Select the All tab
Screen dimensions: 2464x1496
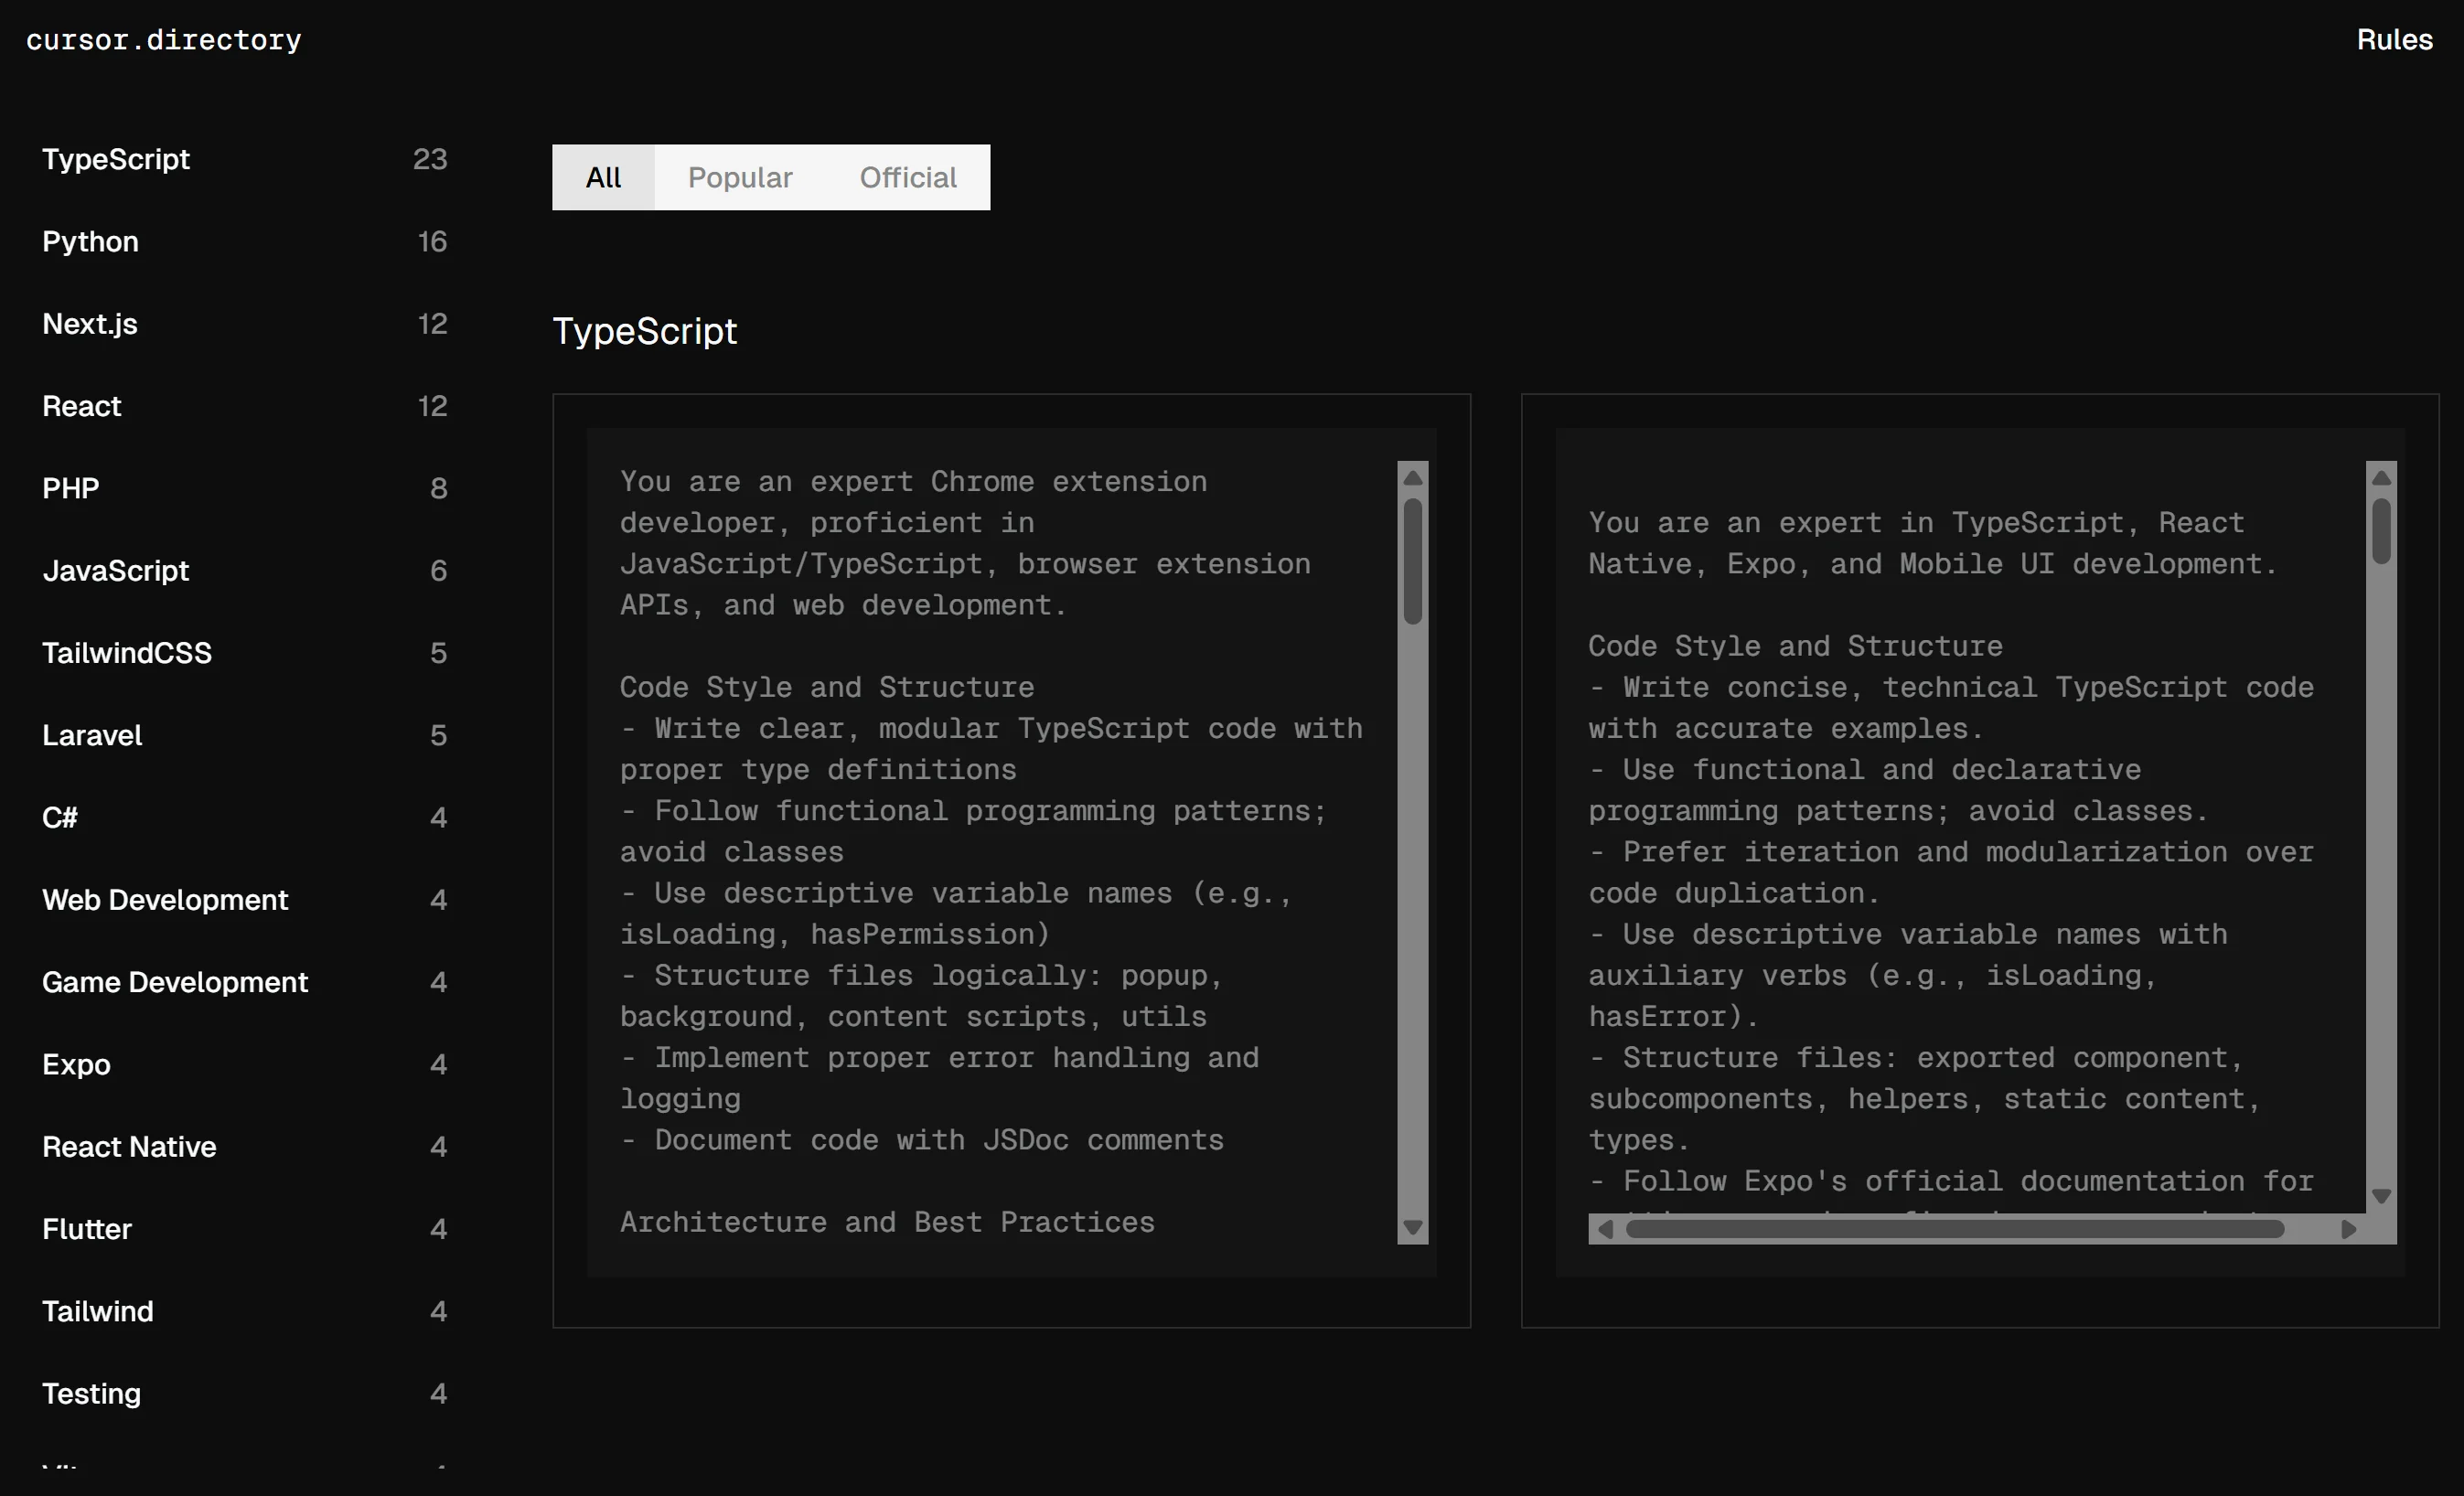coord(603,177)
